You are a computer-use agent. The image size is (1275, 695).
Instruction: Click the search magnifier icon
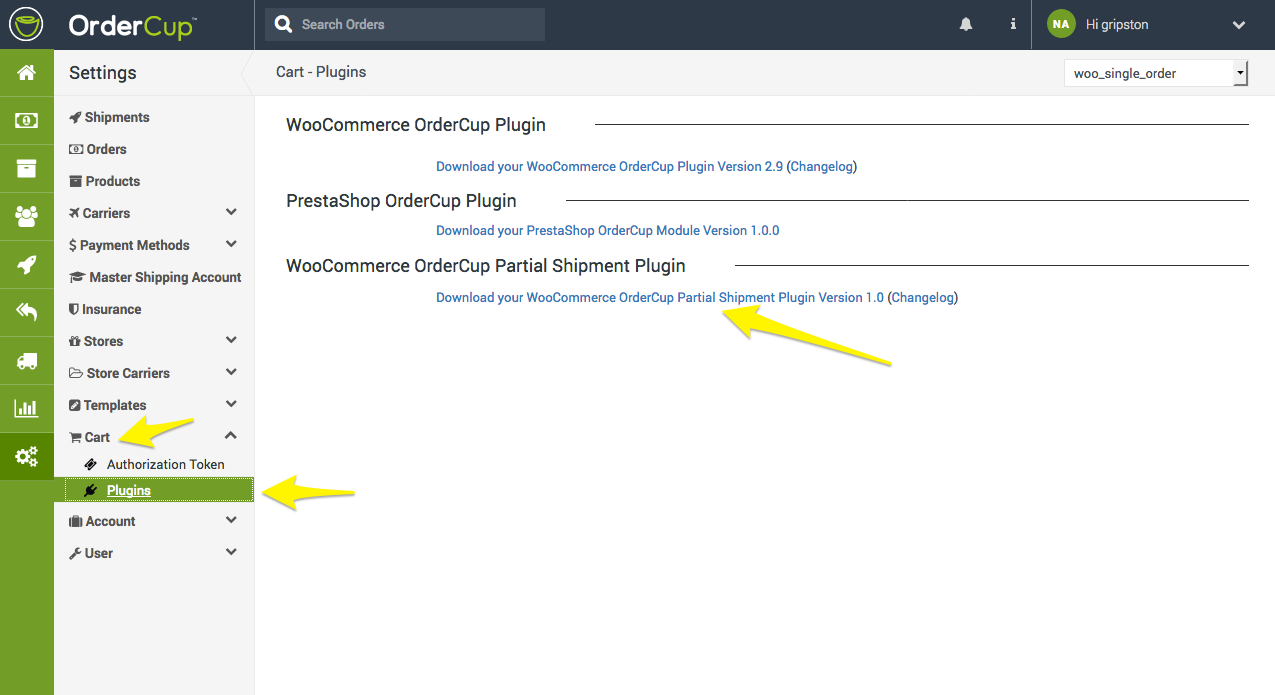coord(284,24)
